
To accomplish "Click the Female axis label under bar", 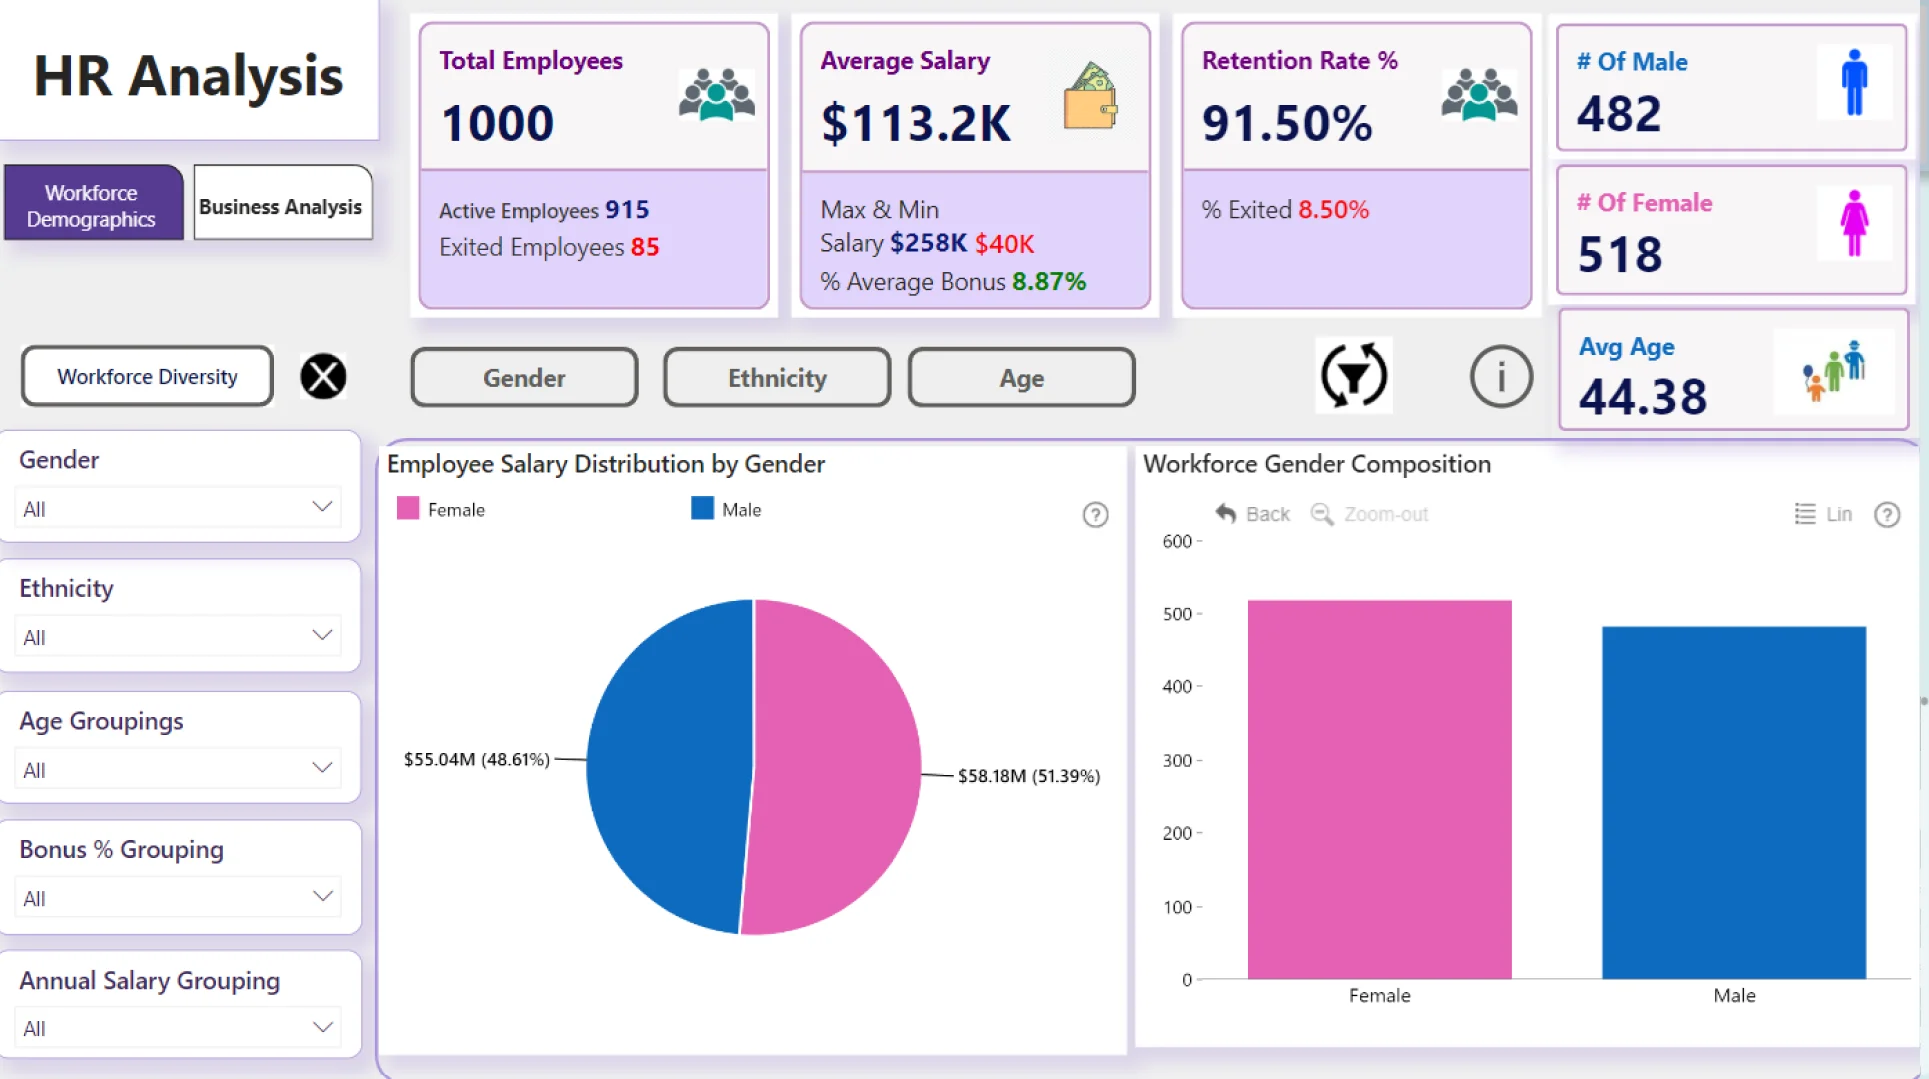I will [x=1379, y=995].
